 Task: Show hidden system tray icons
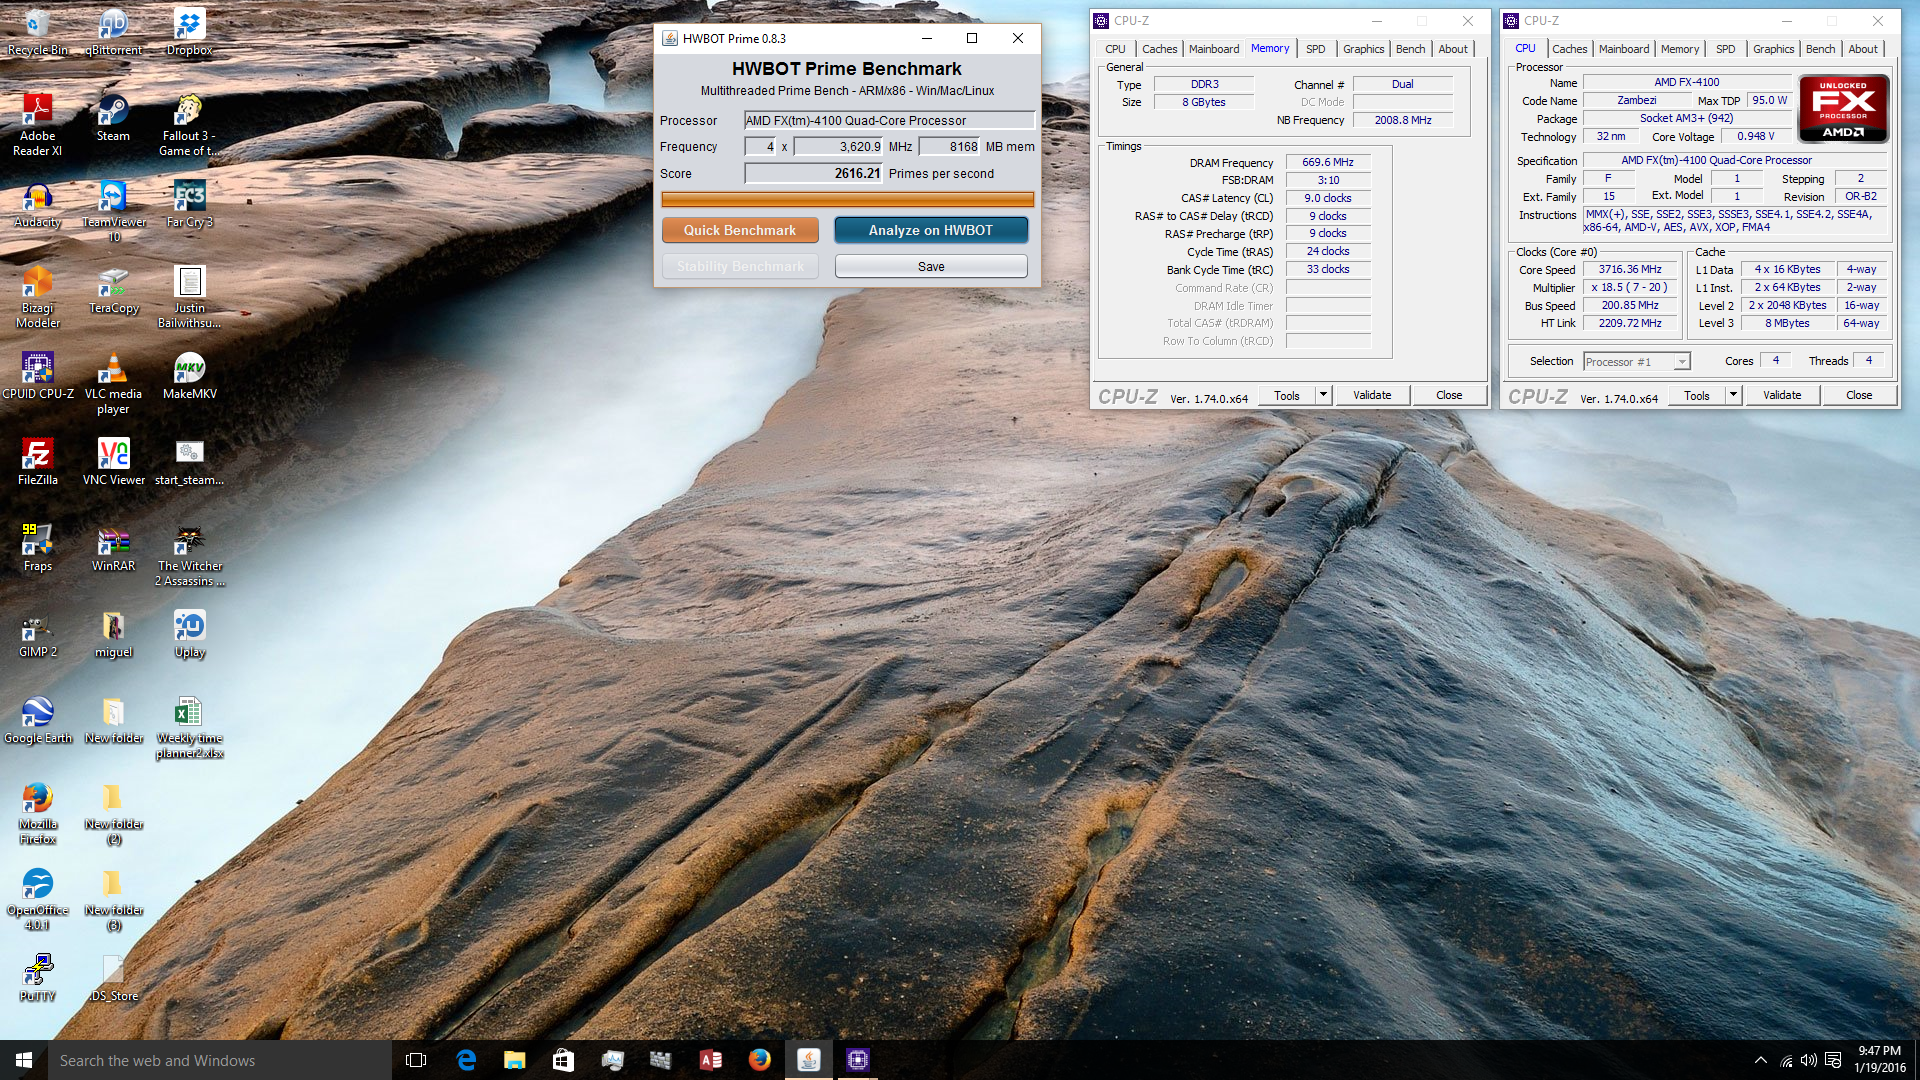tap(1761, 1060)
